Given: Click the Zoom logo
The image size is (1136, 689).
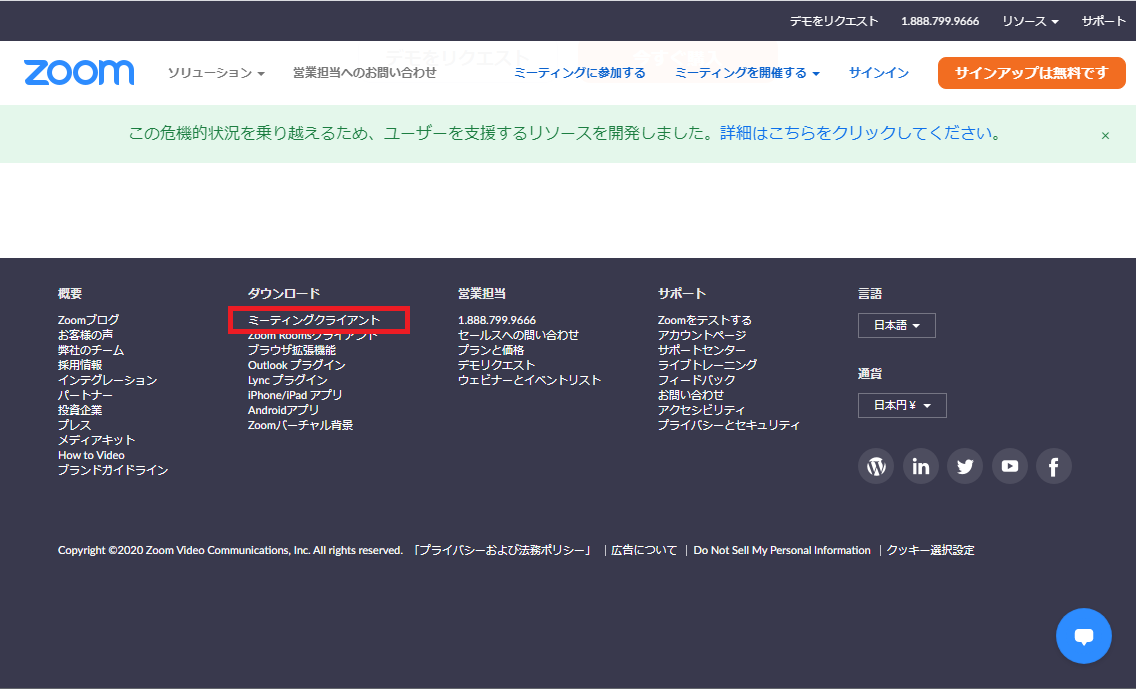Looking at the screenshot, I should 79,72.
